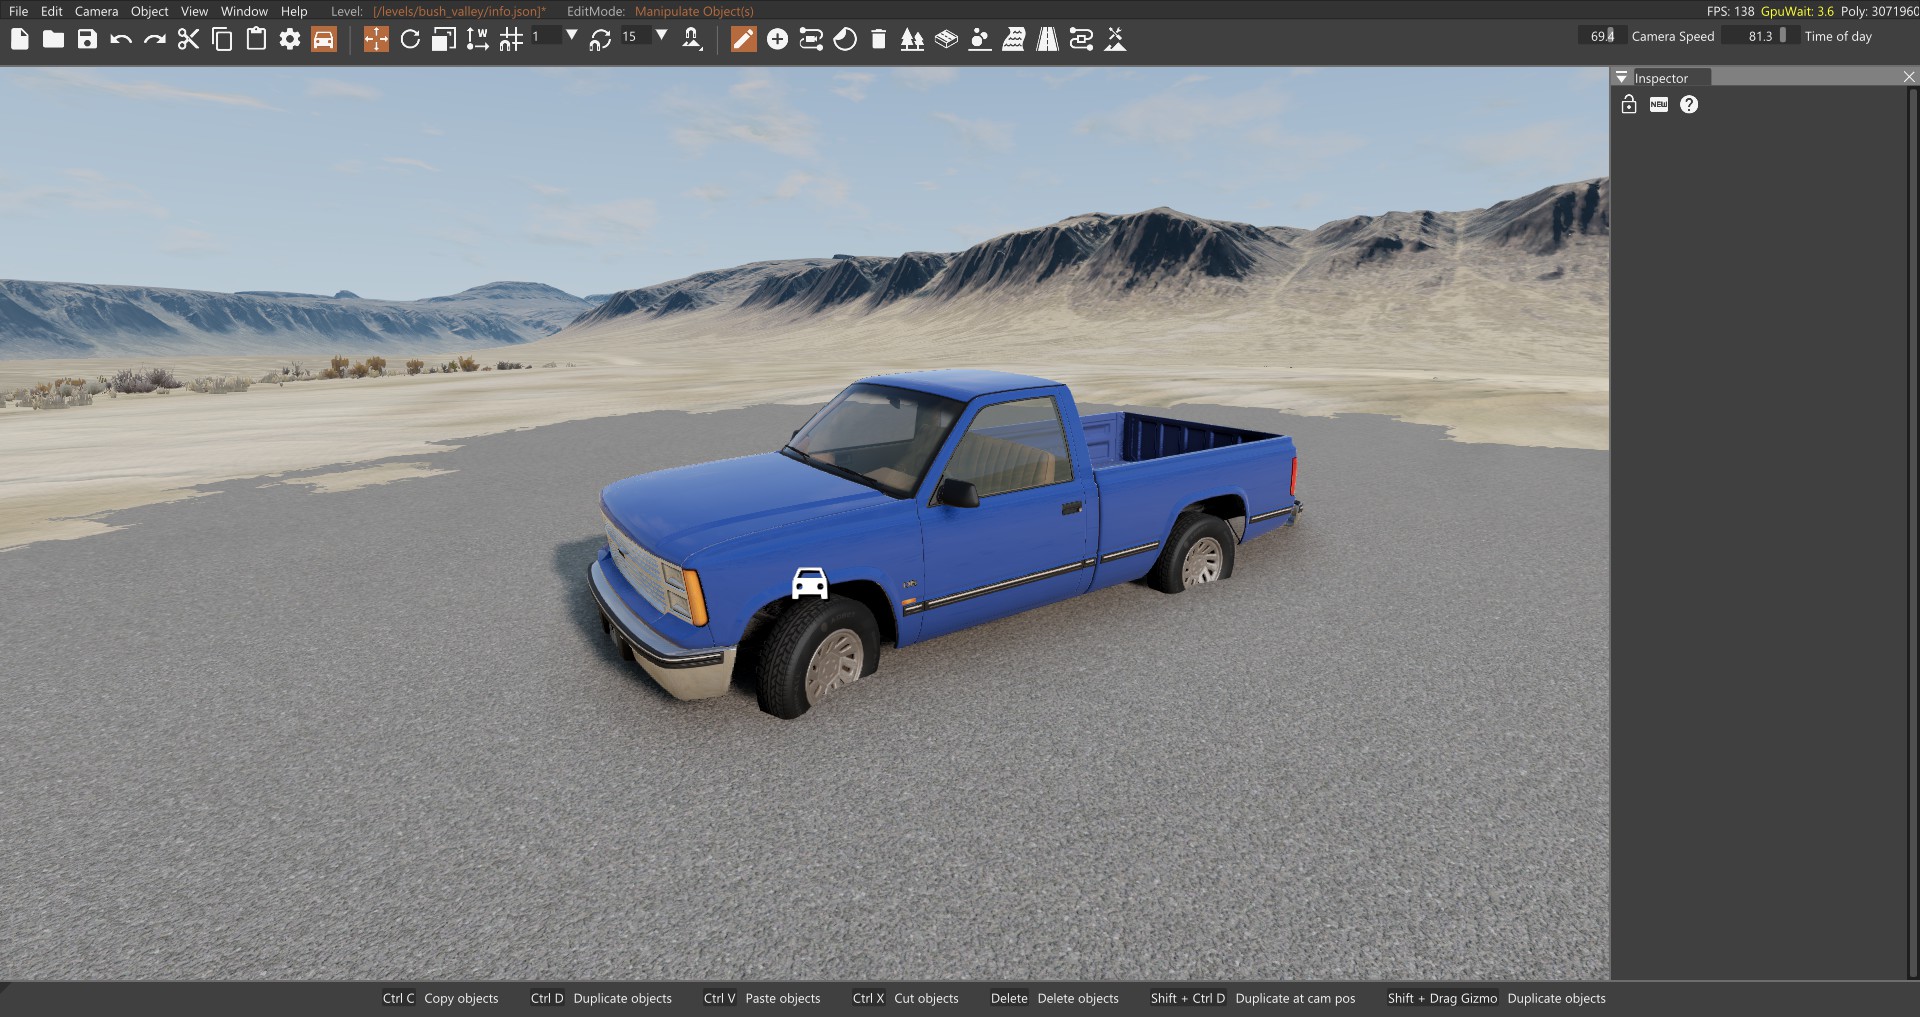Click the trash can toolbar icon
This screenshot has width=1920, height=1017.
click(879, 39)
